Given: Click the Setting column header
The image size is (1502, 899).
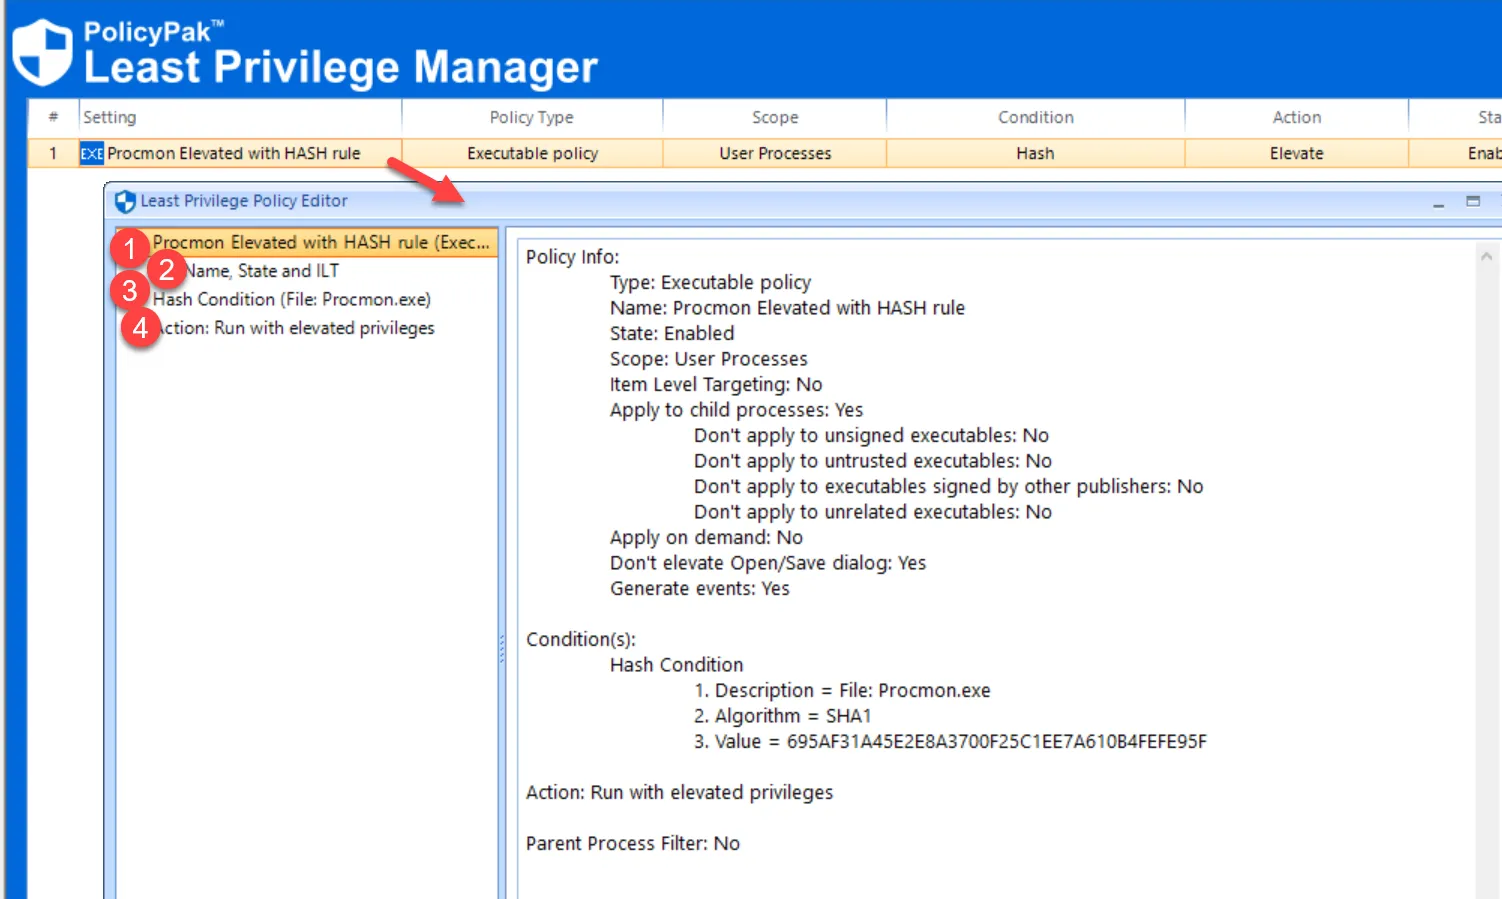Looking at the screenshot, I should [240, 117].
